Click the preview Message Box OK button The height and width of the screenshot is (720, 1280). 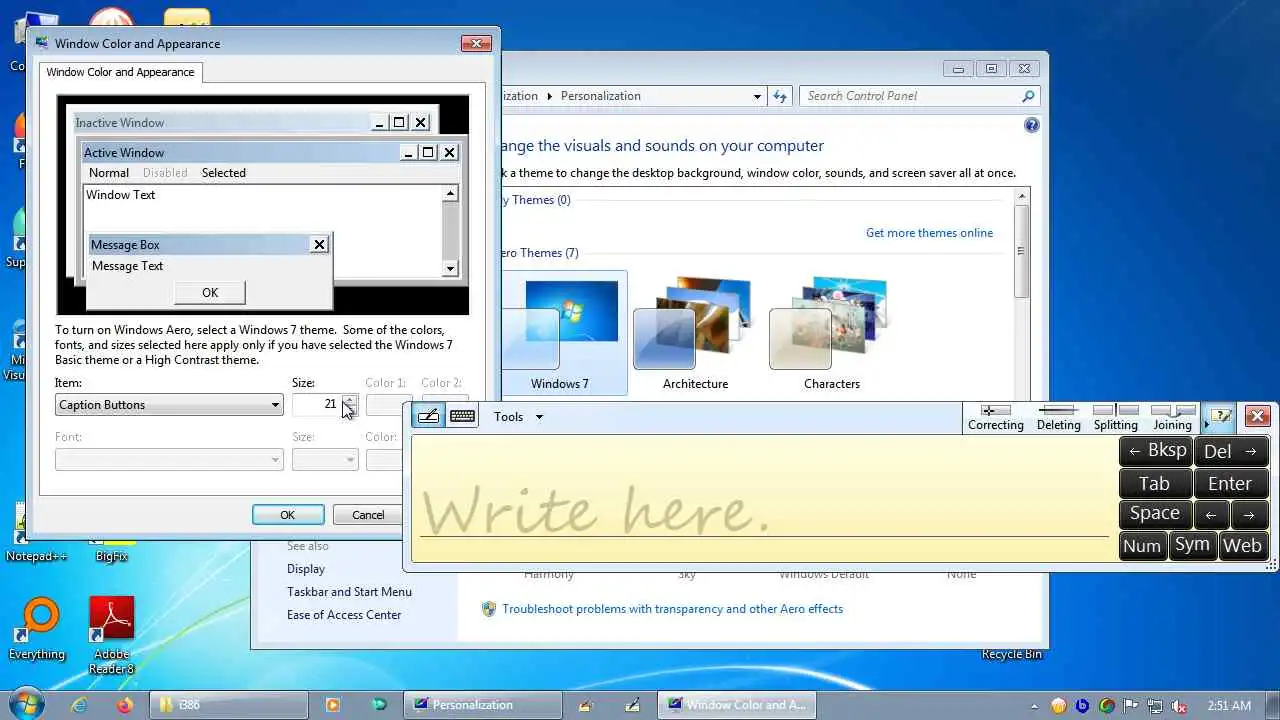click(210, 293)
